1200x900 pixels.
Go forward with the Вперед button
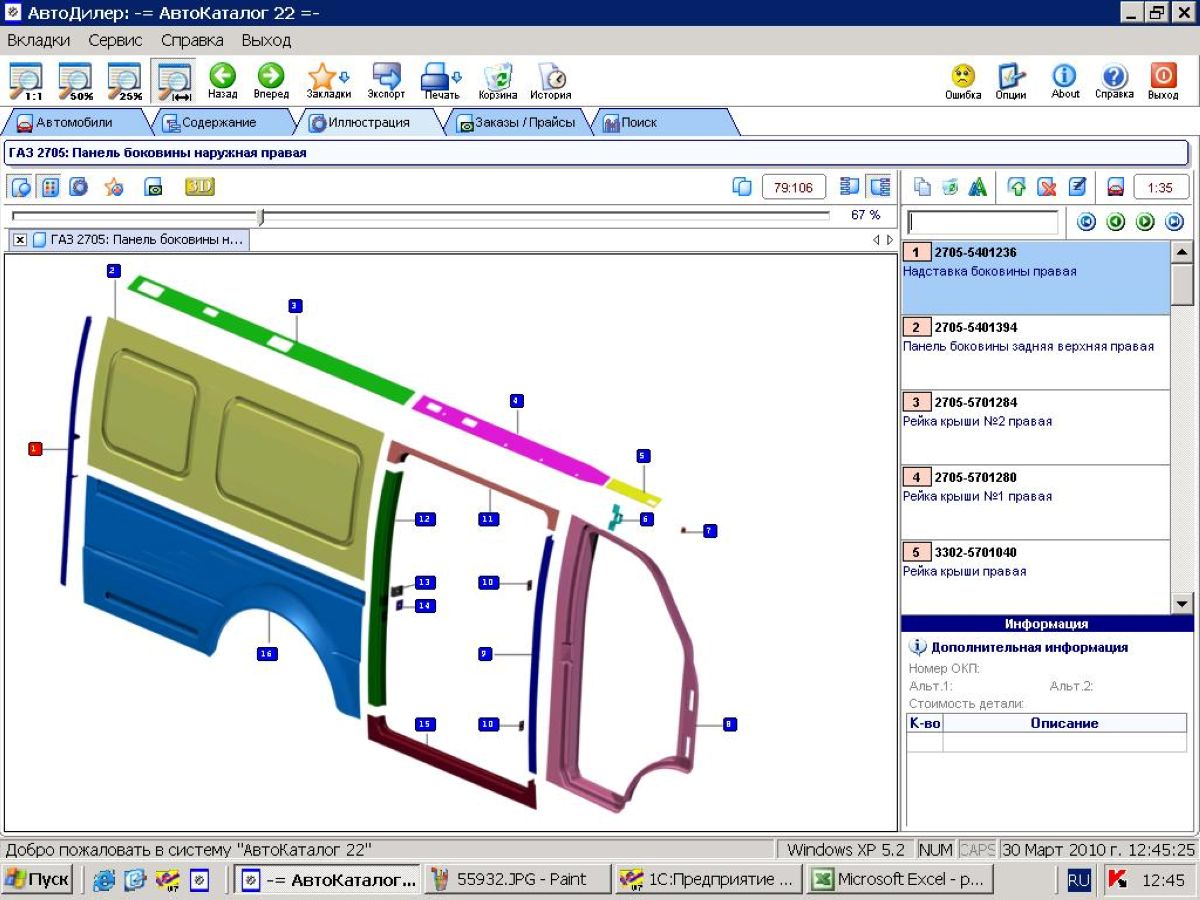271,81
